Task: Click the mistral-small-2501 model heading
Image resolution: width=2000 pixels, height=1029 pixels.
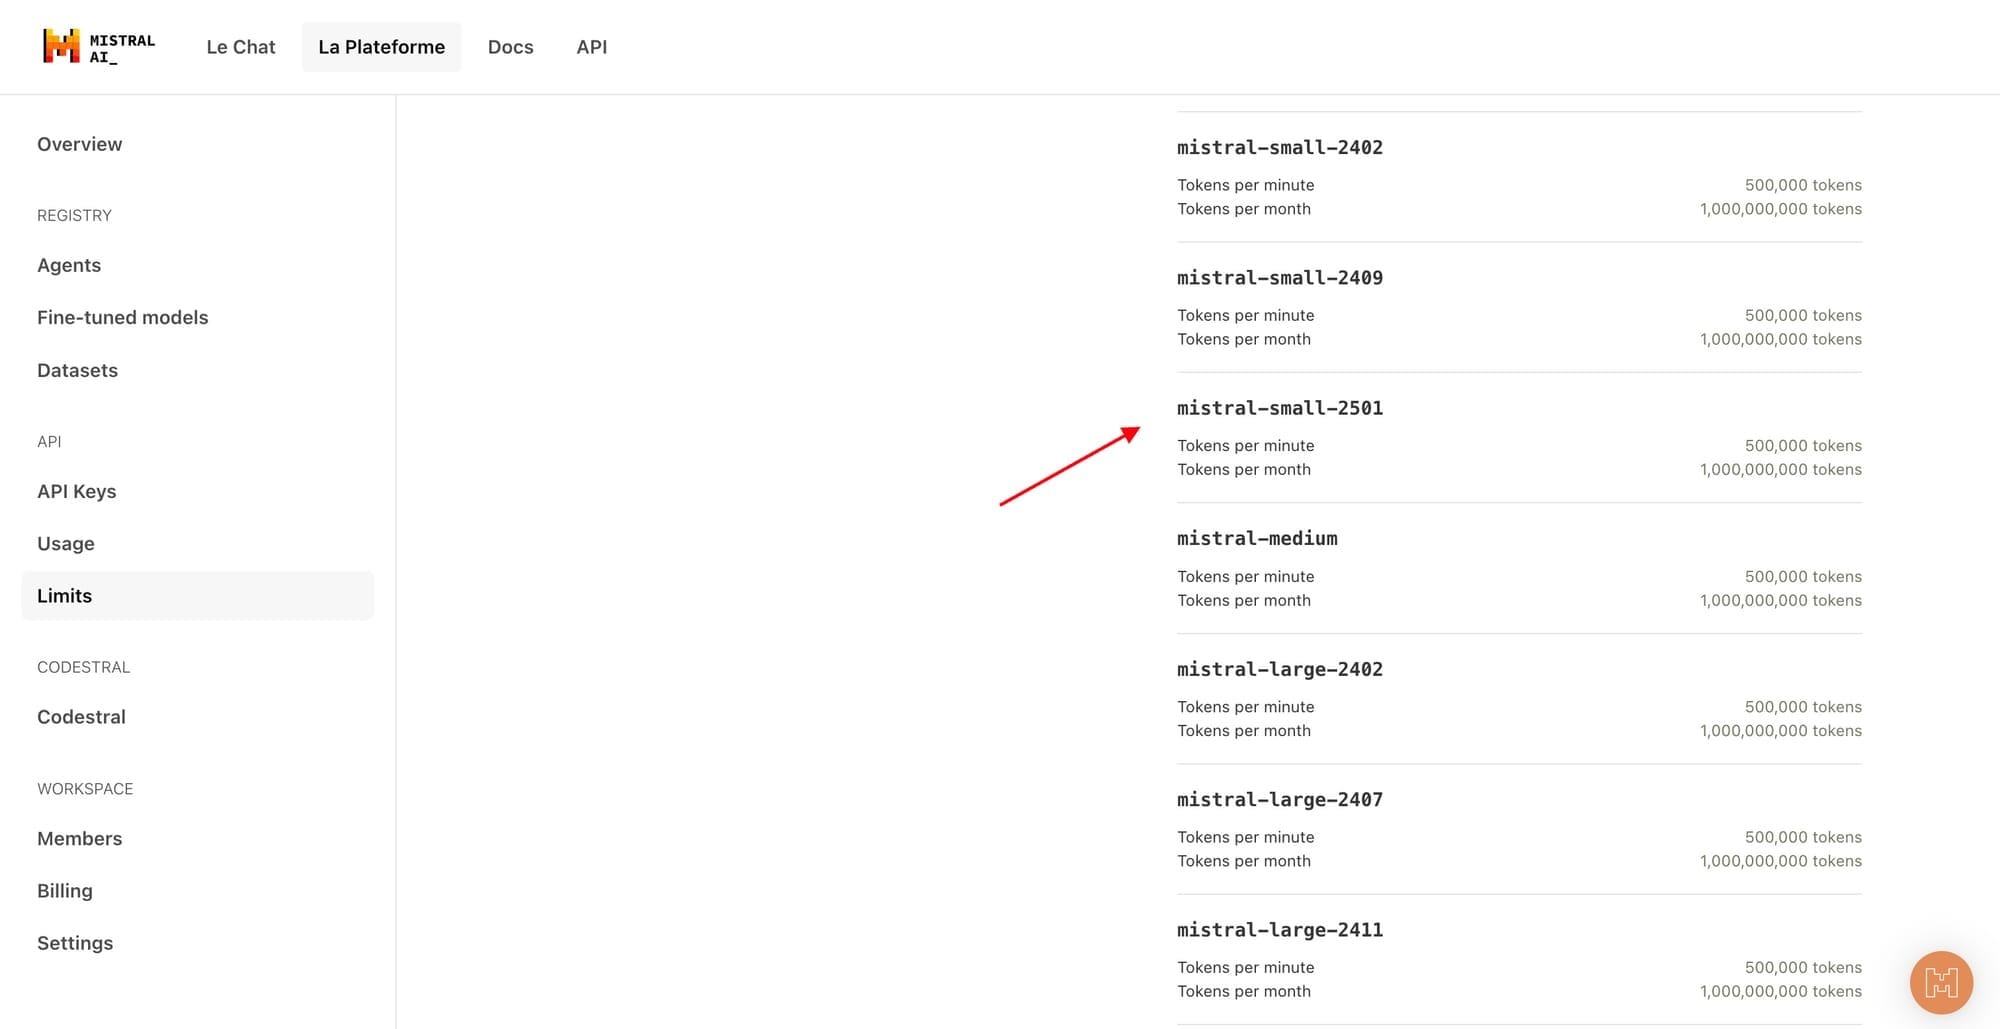Action: (x=1280, y=408)
